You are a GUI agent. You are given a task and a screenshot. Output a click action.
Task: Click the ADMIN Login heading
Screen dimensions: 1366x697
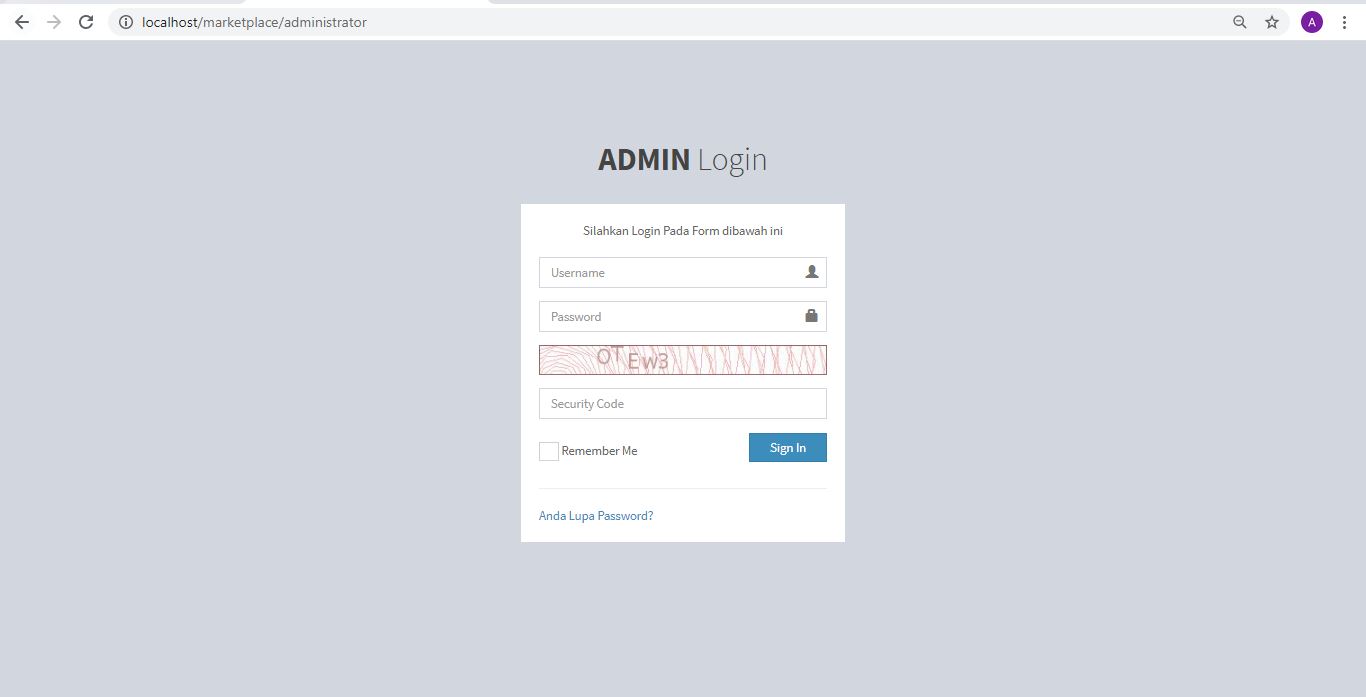coord(683,159)
